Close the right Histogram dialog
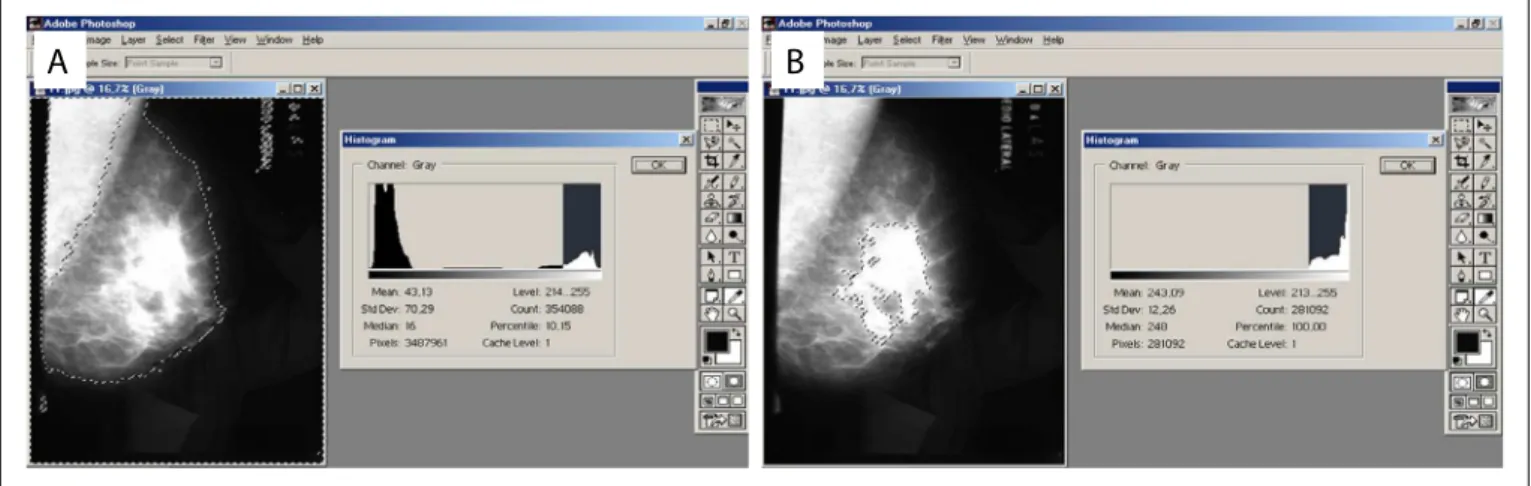The height and width of the screenshot is (486, 1531). pyautogui.click(x=1436, y=141)
